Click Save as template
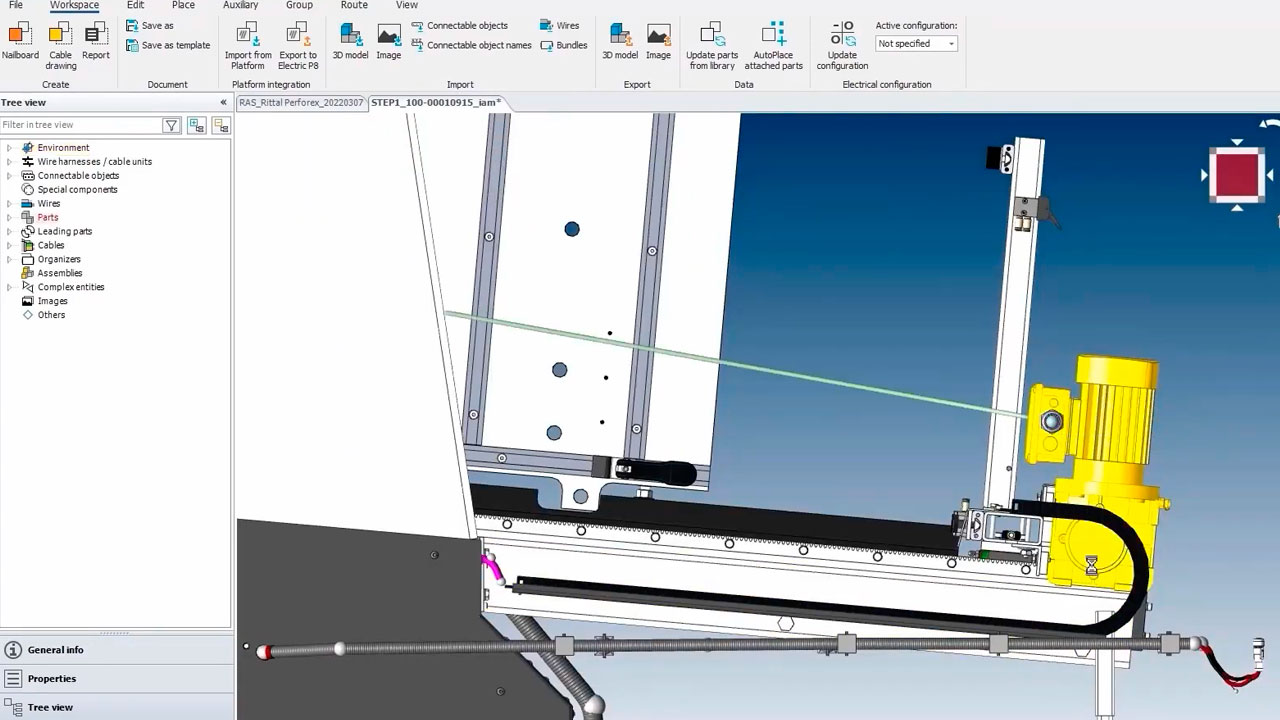Image resolution: width=1280 pixels, height=720 pixels. click(168, 45)
